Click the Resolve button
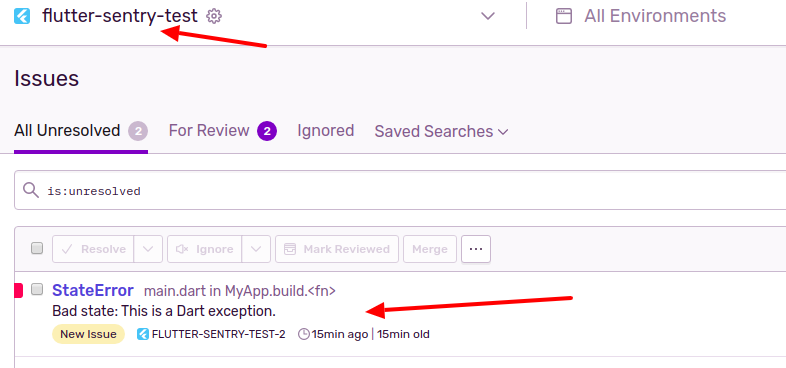786x368 pixels. (x=93, y=249)
